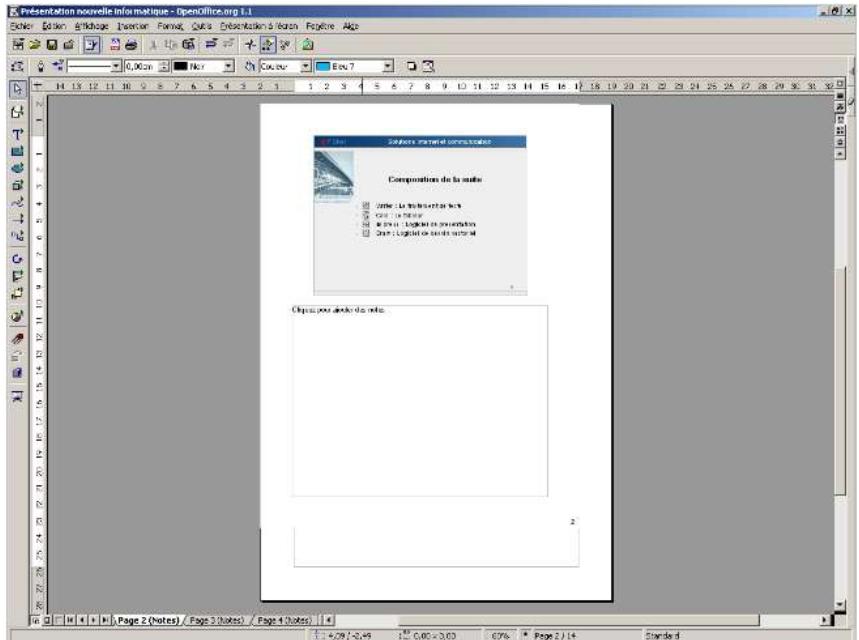Open the Edition menu

(x=54, y=26)
